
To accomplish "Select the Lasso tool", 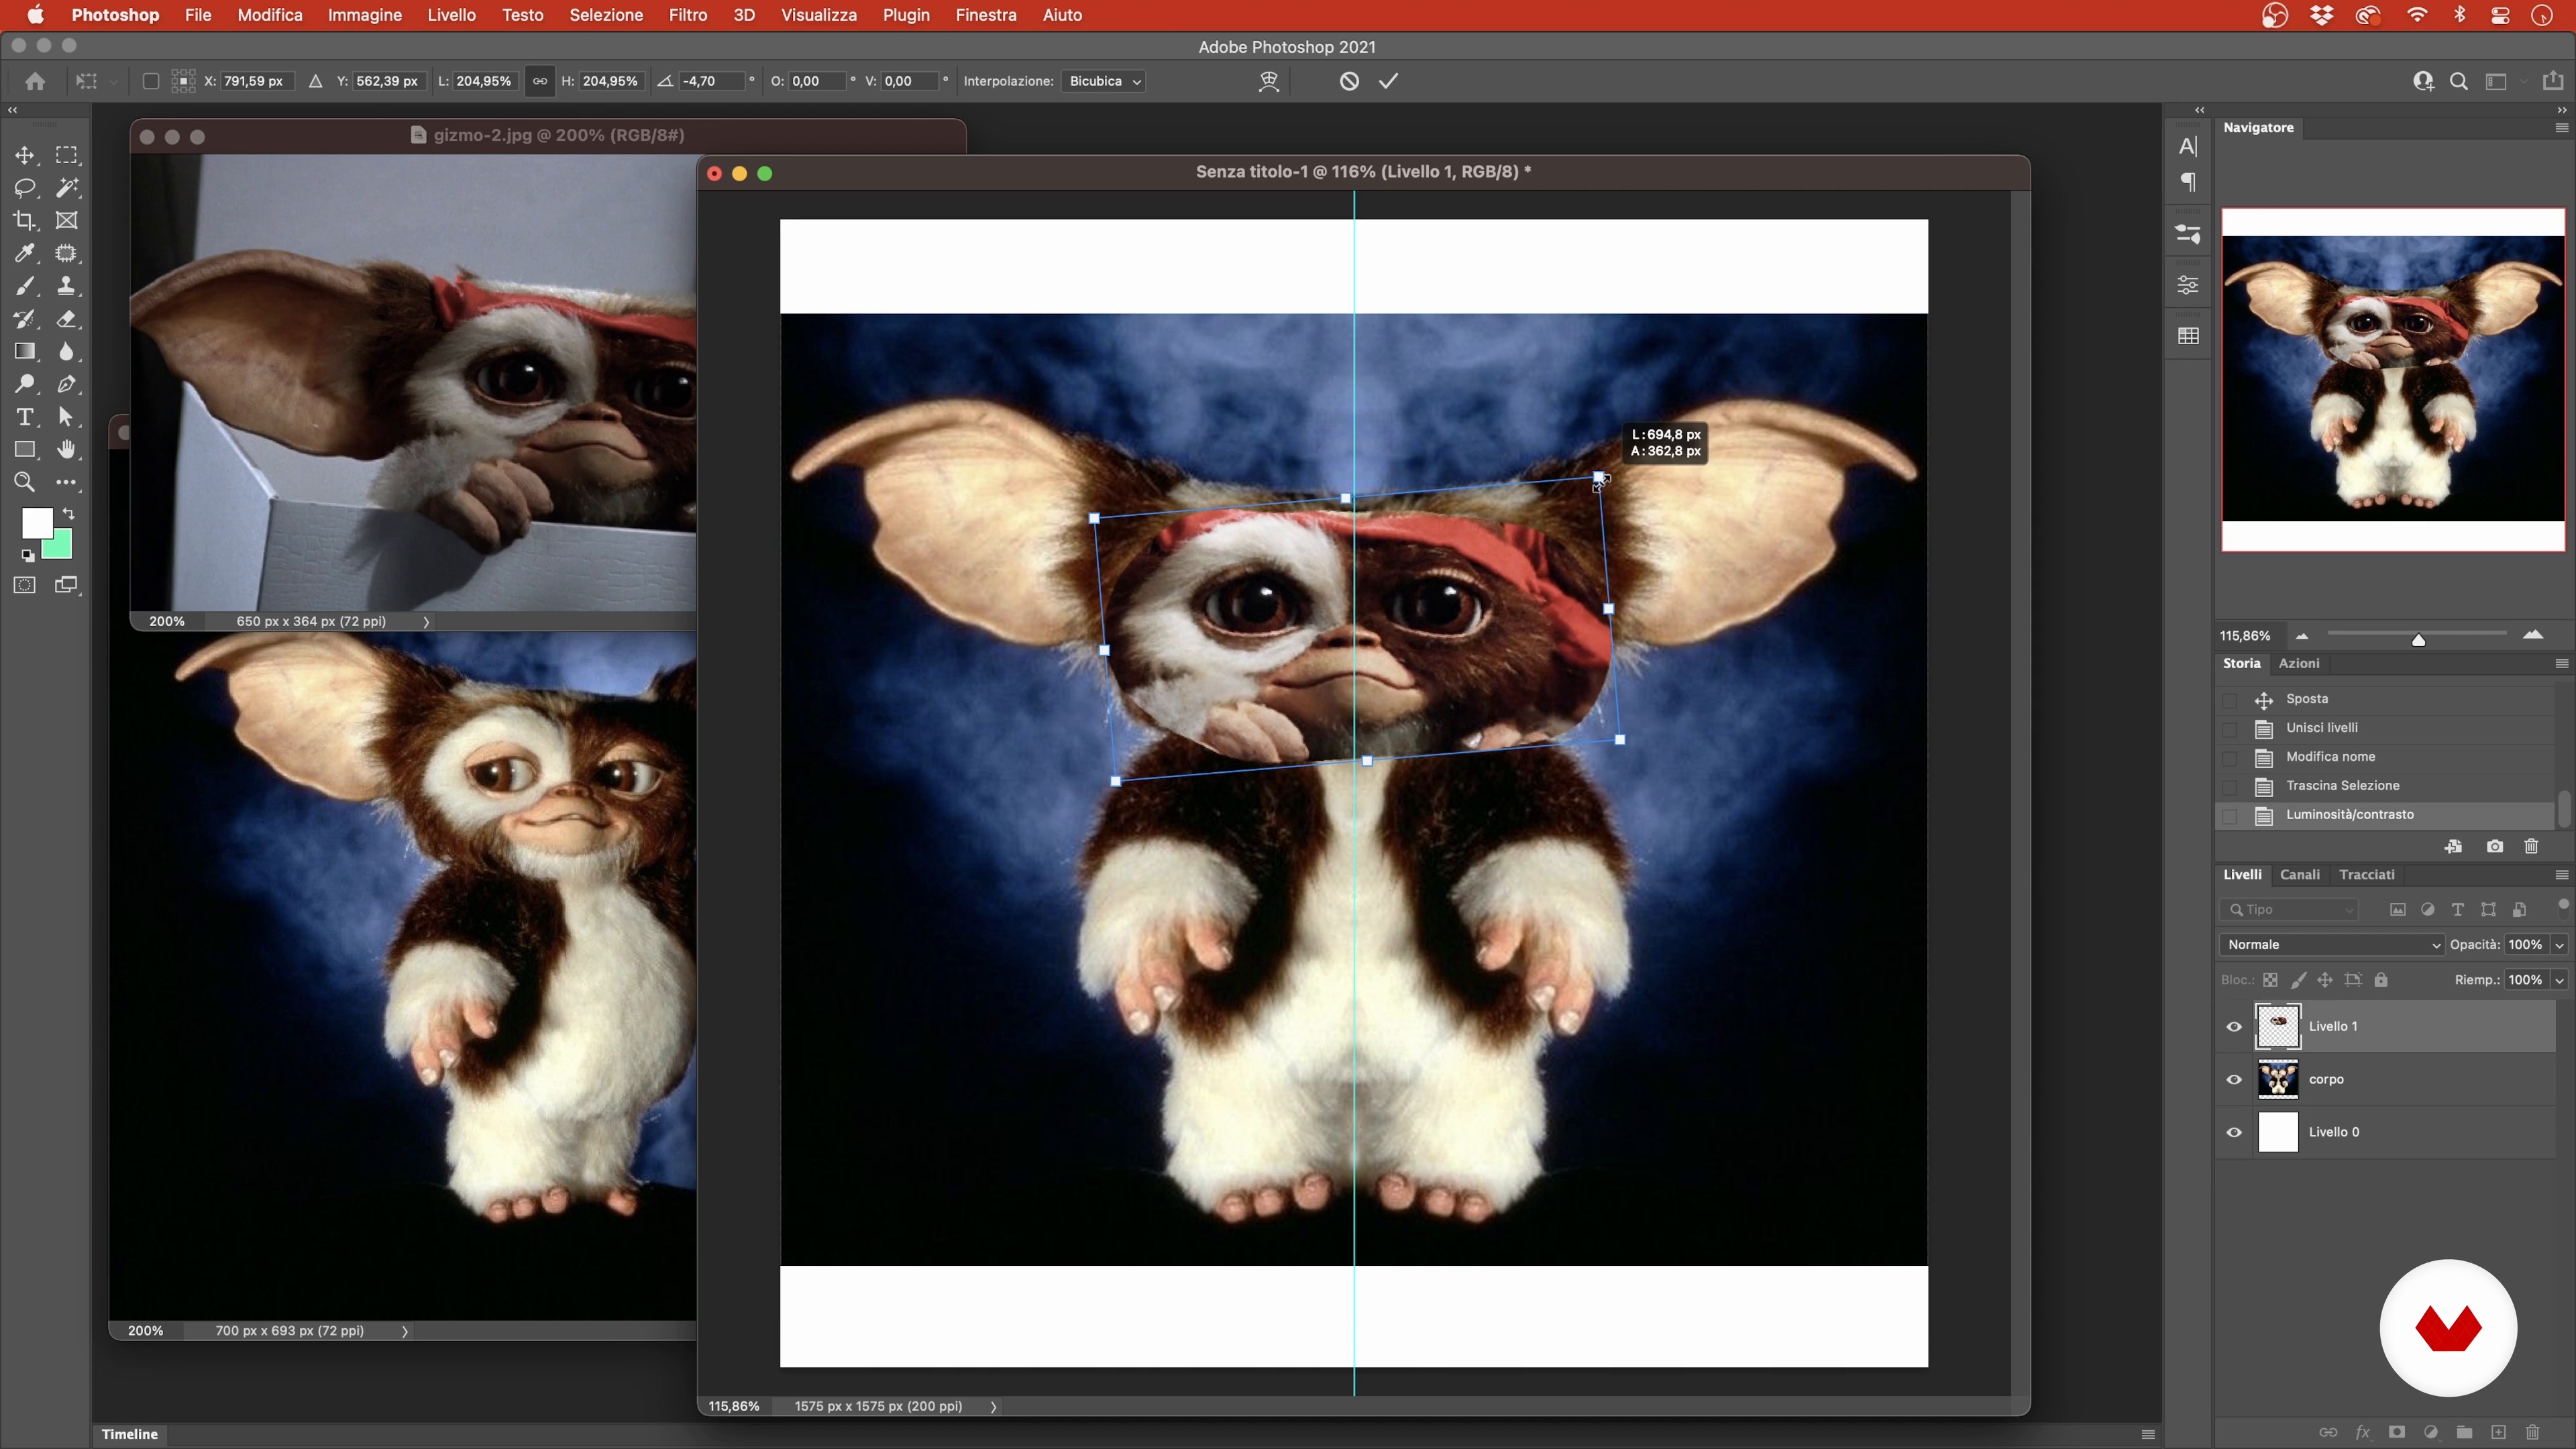I will click(24, 188).
